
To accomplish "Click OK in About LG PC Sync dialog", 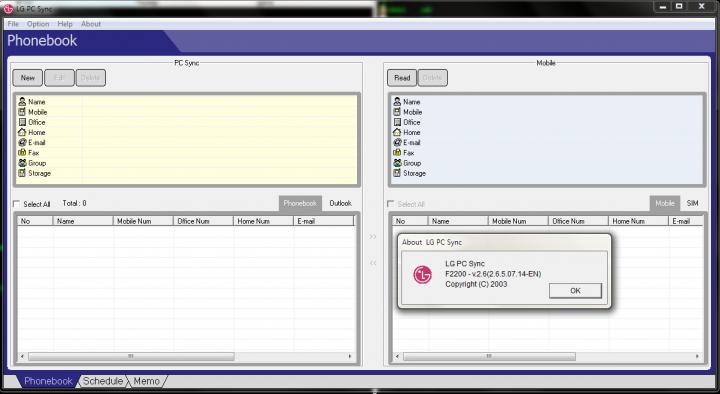I will coord(575,291).
